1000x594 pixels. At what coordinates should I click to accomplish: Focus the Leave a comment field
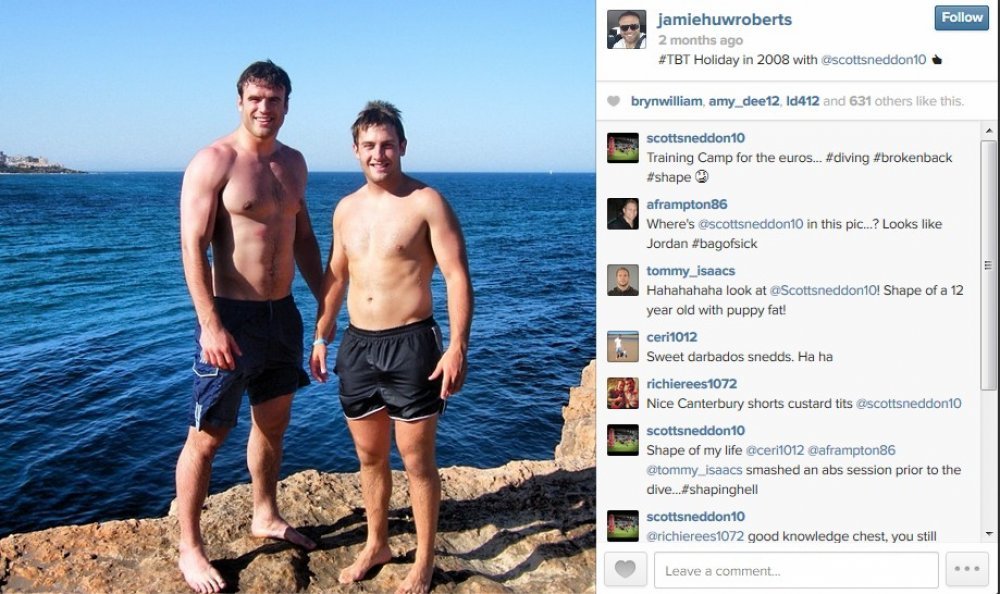[796, 570]
